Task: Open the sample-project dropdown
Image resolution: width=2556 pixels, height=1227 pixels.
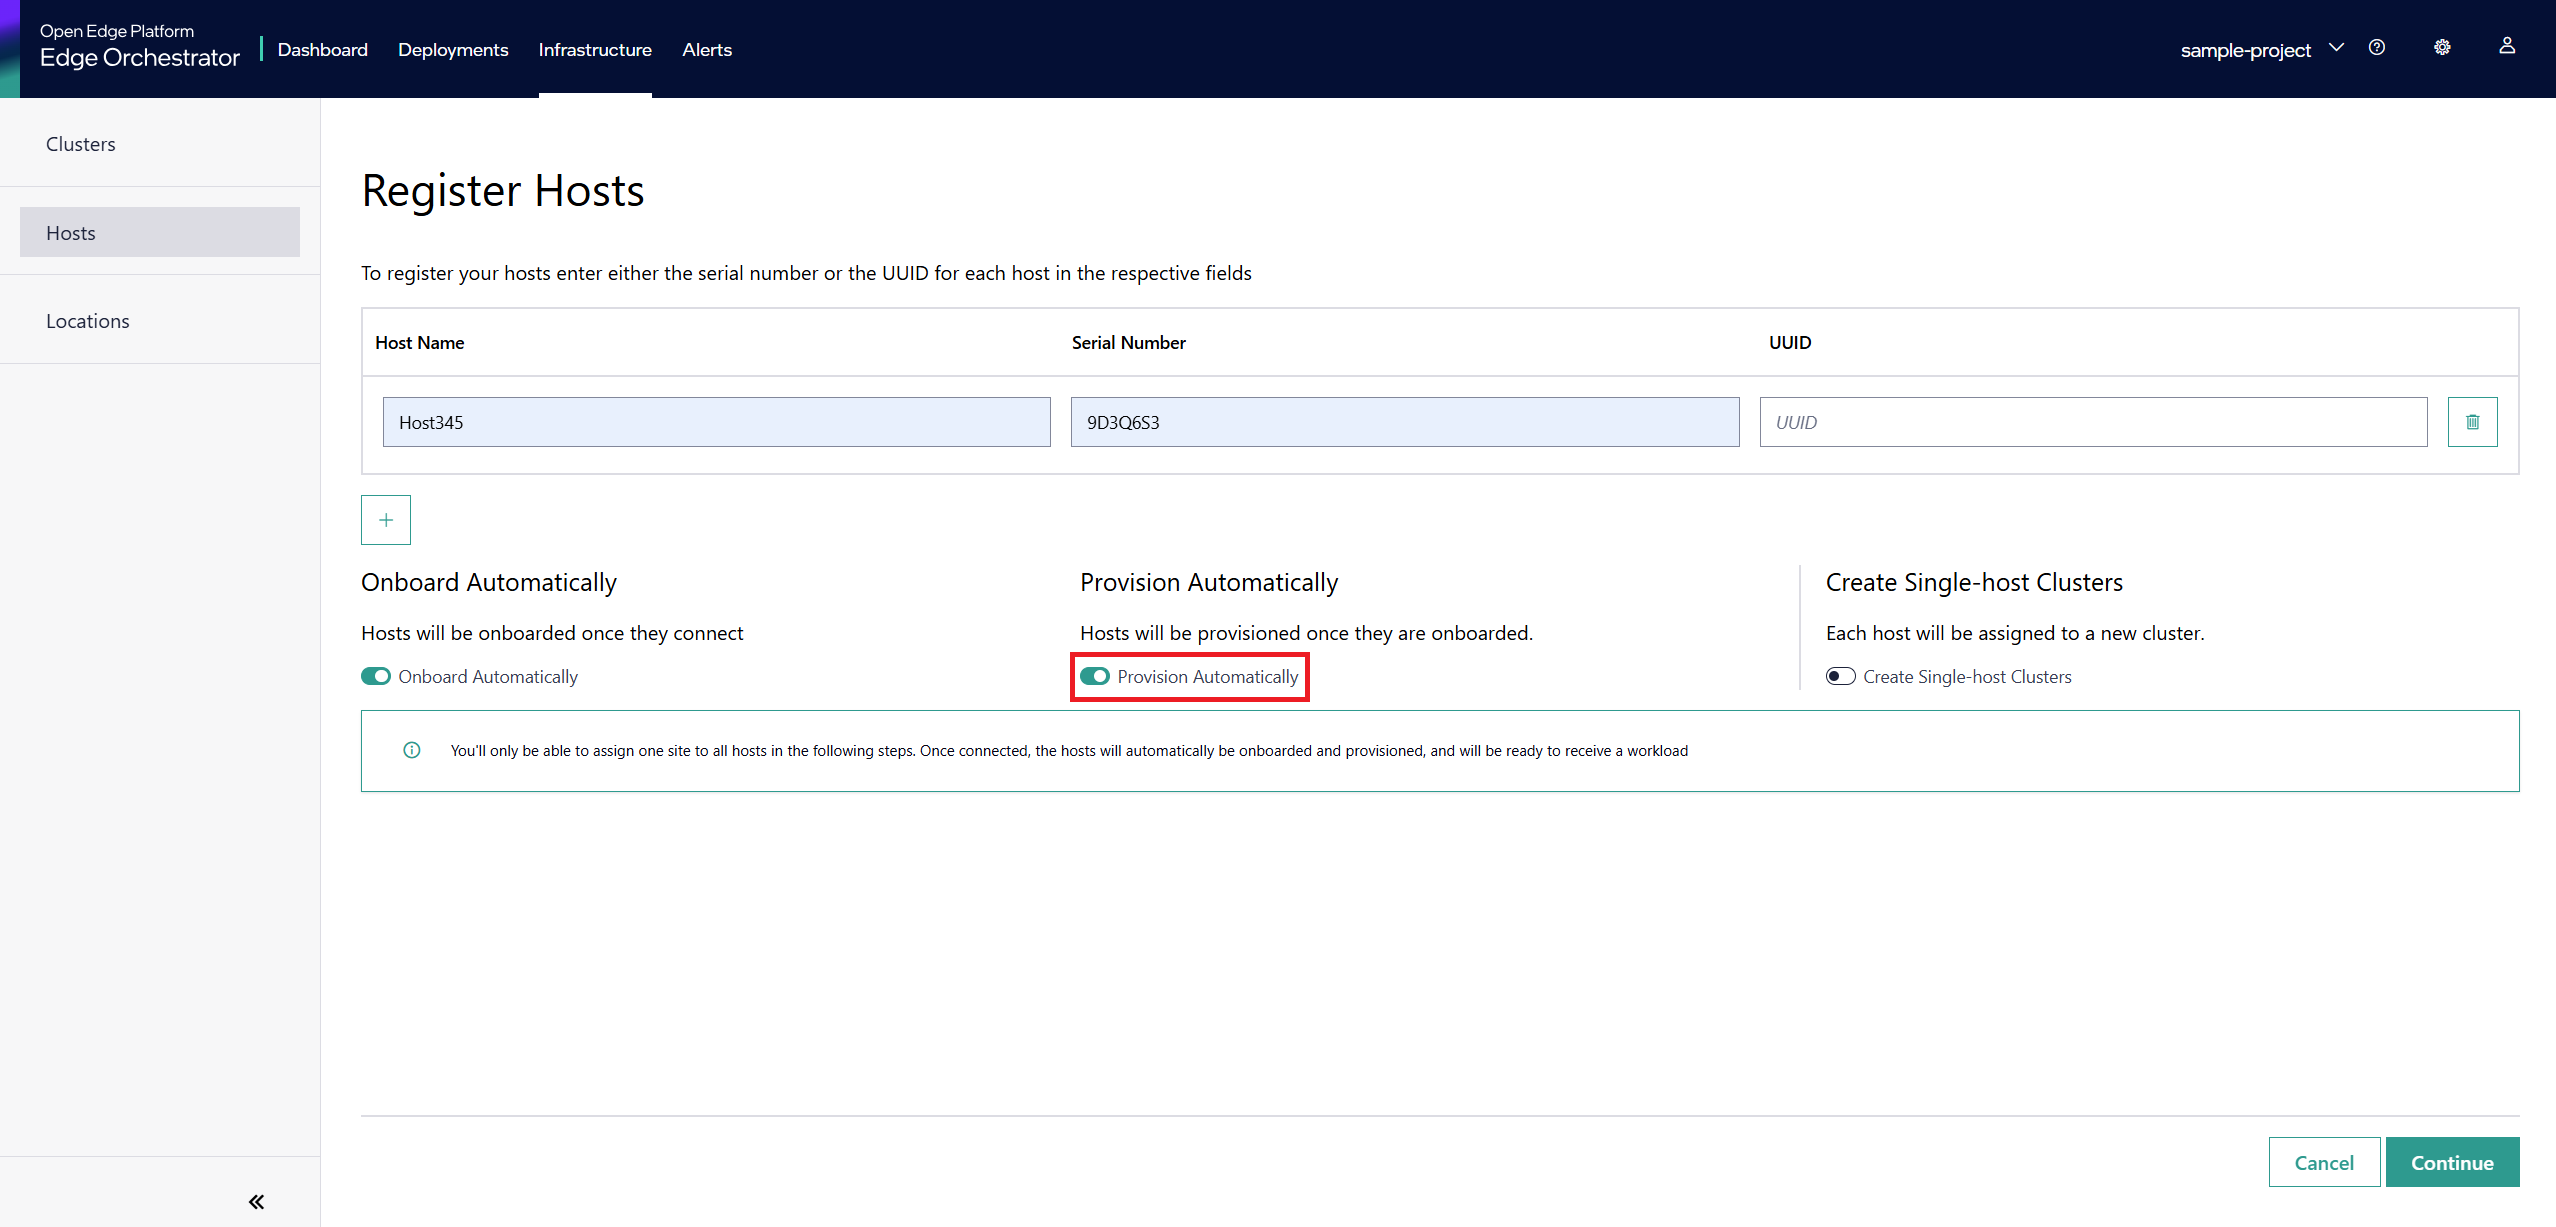Action: (x=2263, y=48)
